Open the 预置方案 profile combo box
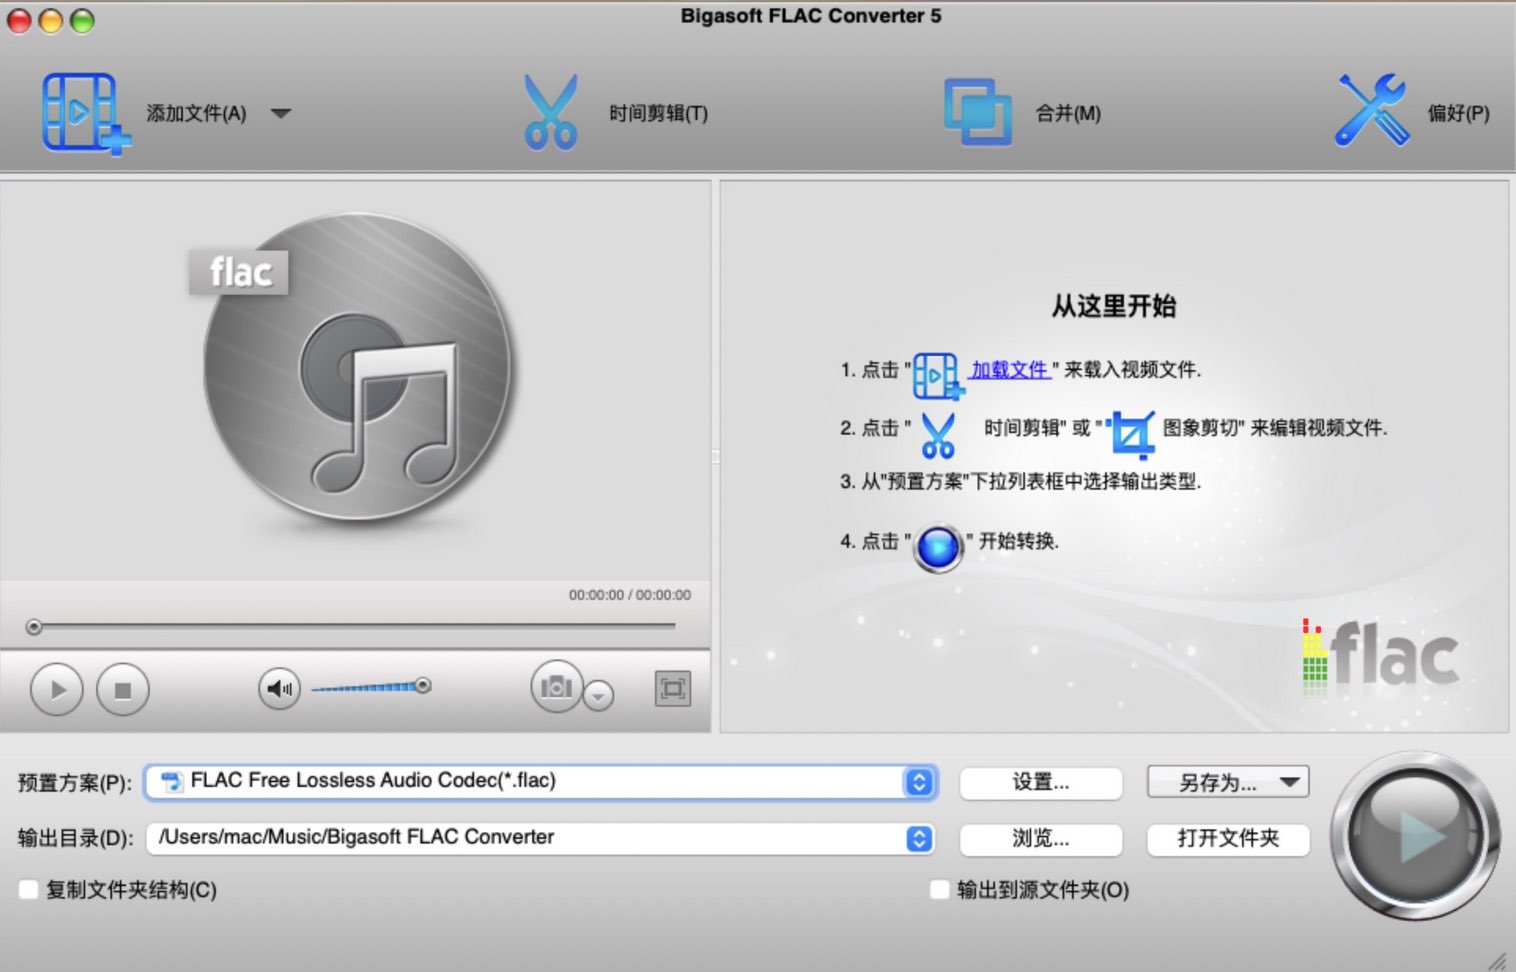Viewport: 1516px width, 972px height. (541, 781)
